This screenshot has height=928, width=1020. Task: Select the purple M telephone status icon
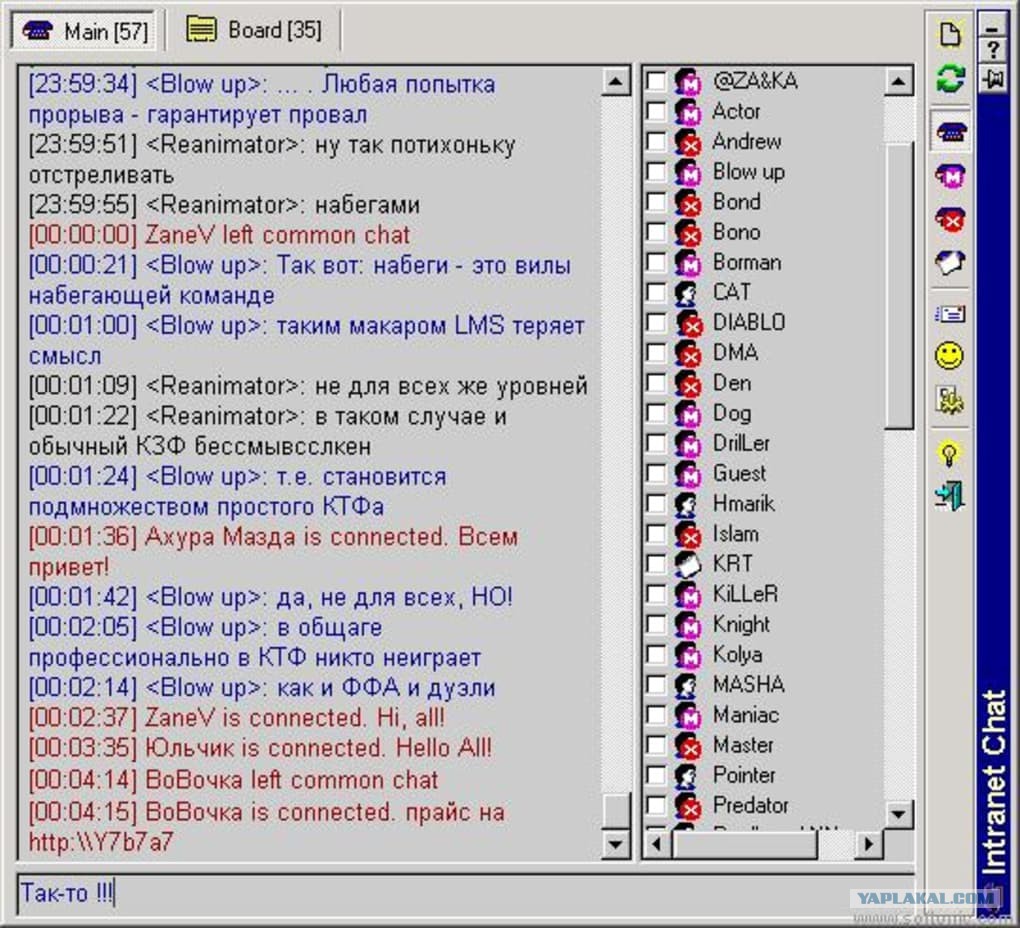(x=951, y=176)
